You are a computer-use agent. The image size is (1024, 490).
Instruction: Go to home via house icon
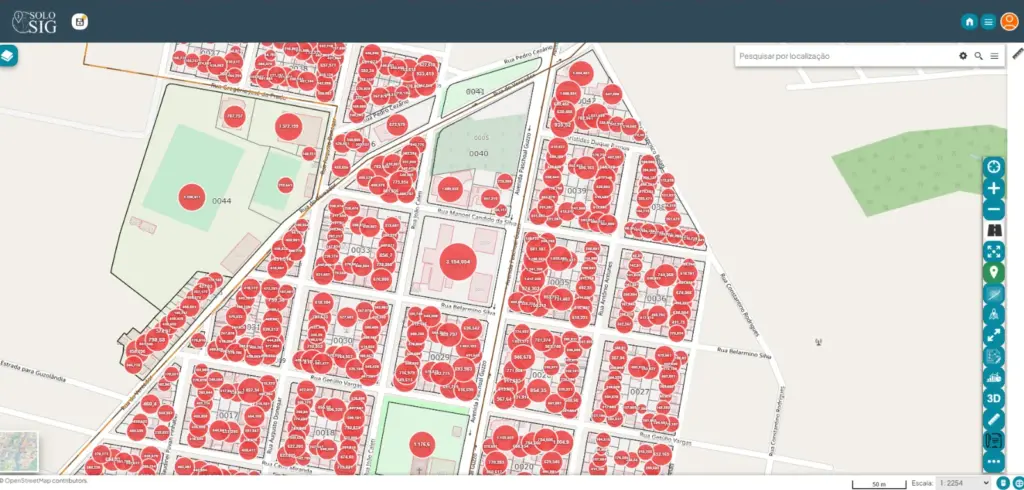coord(969,22)
